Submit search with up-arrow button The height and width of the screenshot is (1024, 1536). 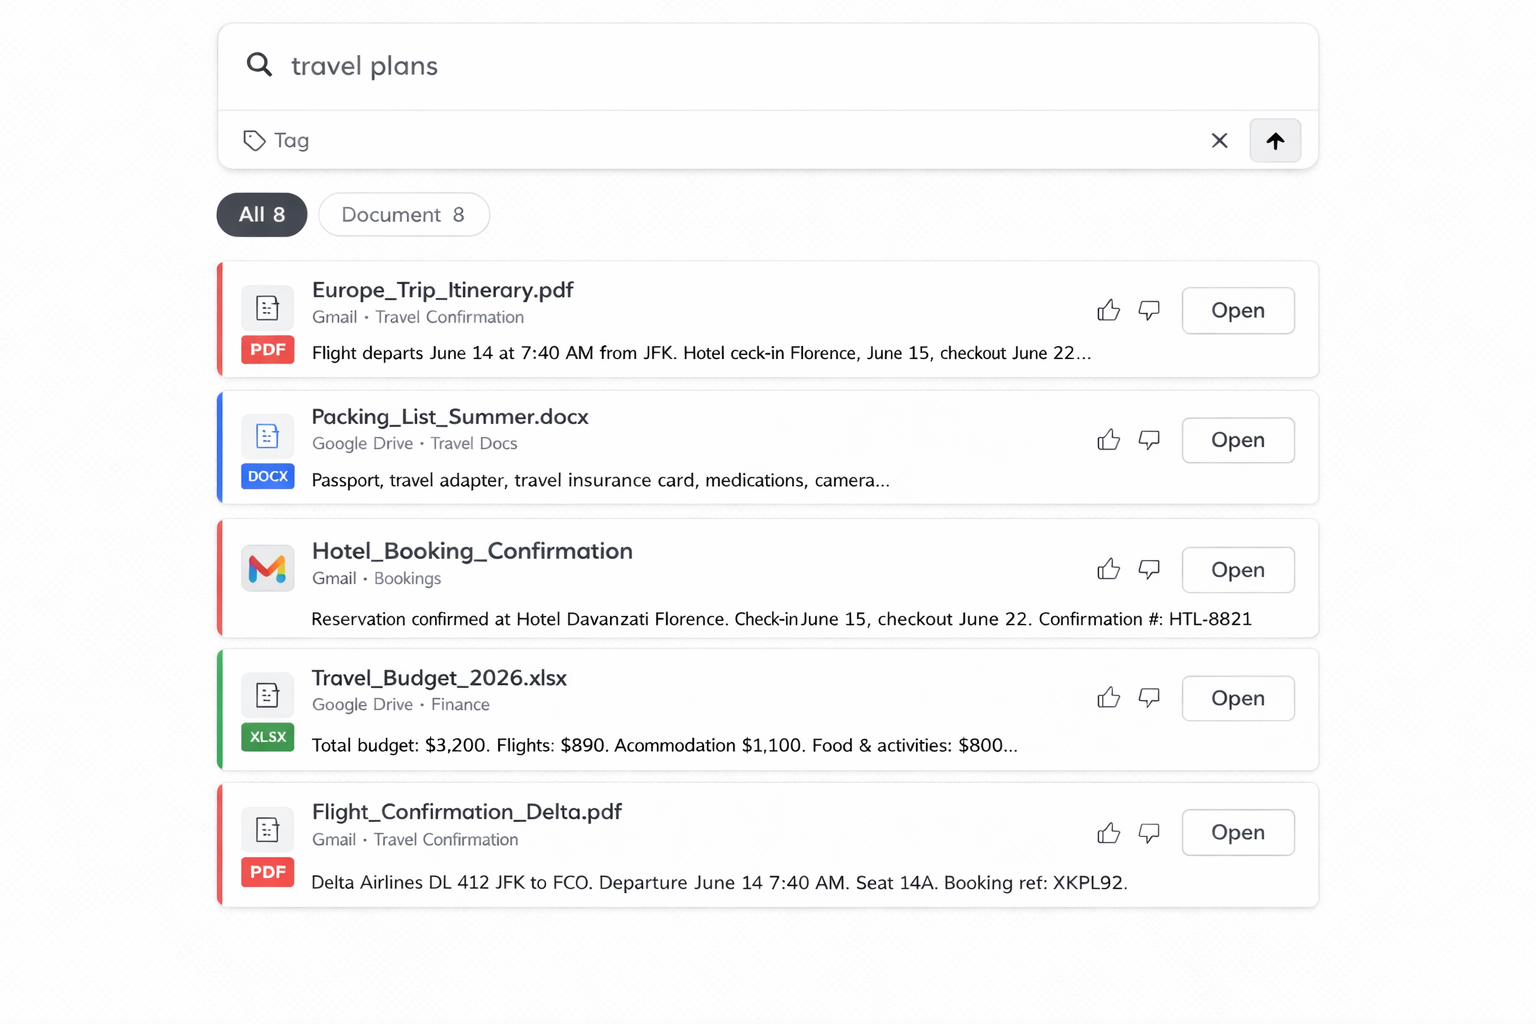(1275, 141)
